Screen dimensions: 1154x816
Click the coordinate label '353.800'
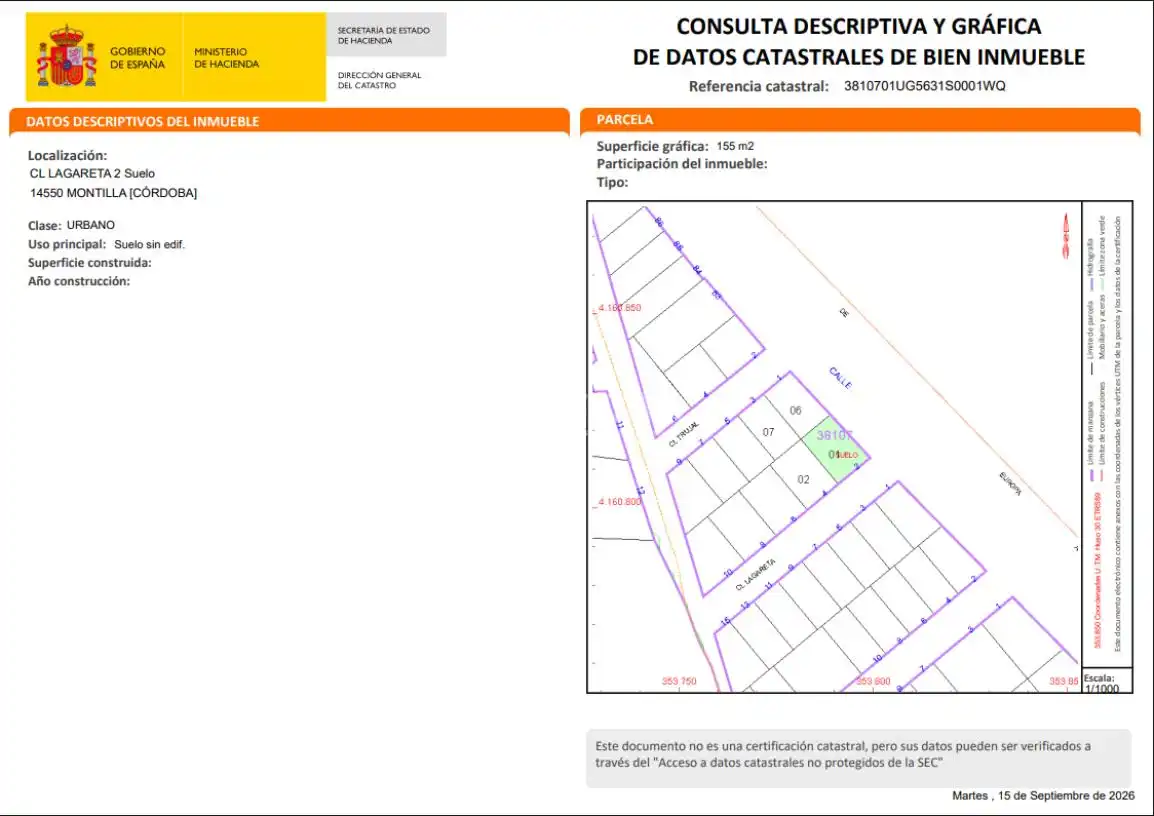pyautogui.click(x=873, y=681)
